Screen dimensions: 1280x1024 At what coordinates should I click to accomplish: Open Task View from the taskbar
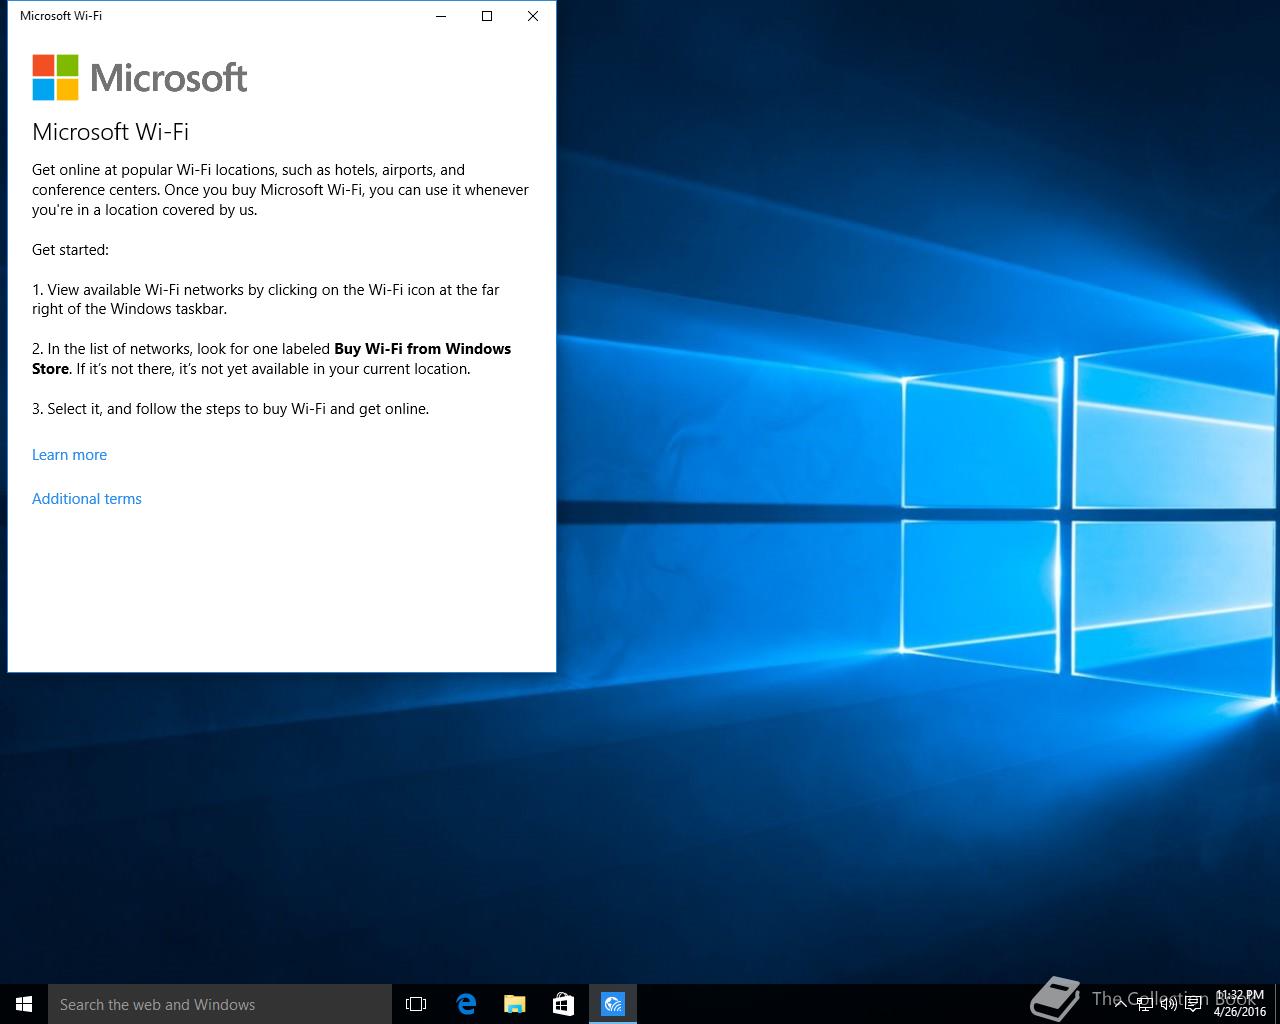(416, 1004)
